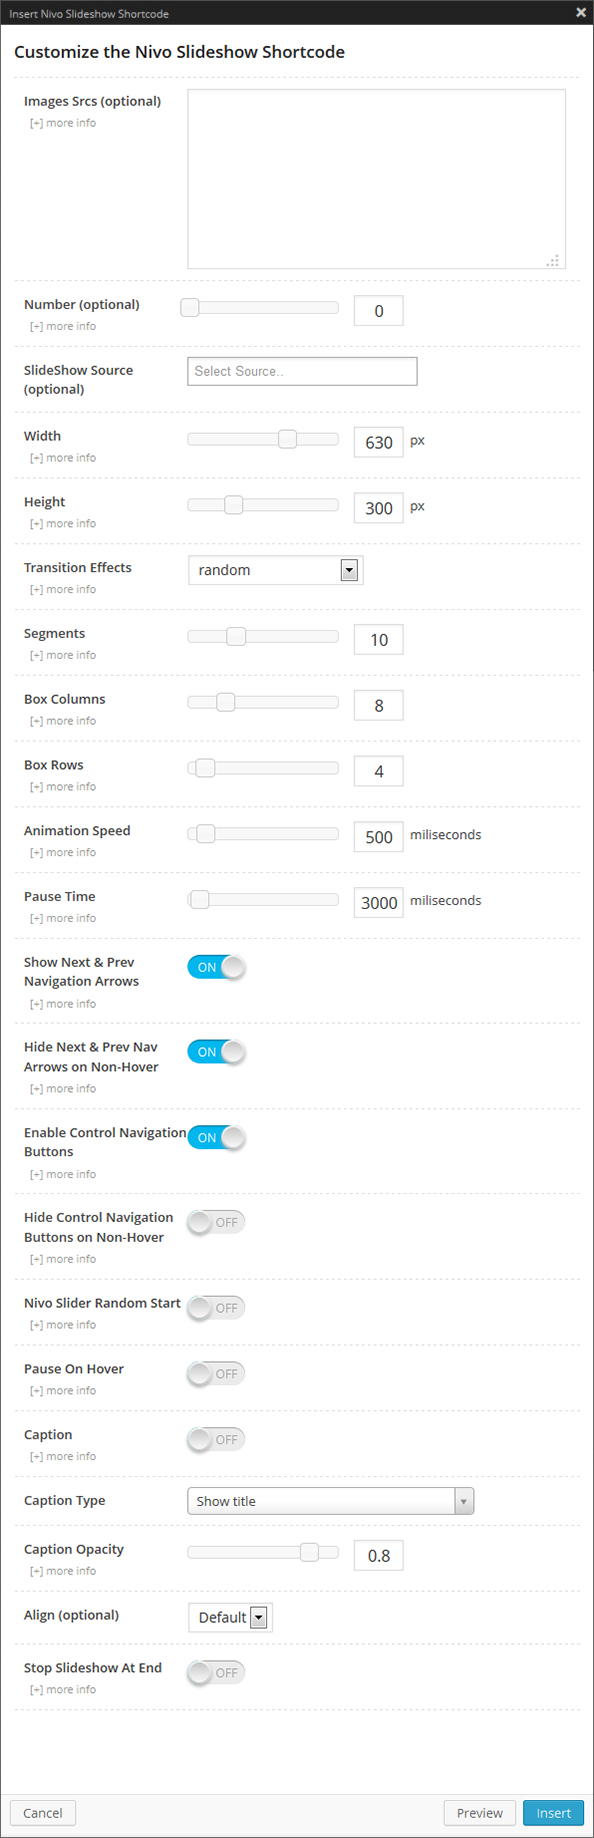Expand more info under Images Srcs
Viewport: 594px width, 1838px height.
[62, 122]
